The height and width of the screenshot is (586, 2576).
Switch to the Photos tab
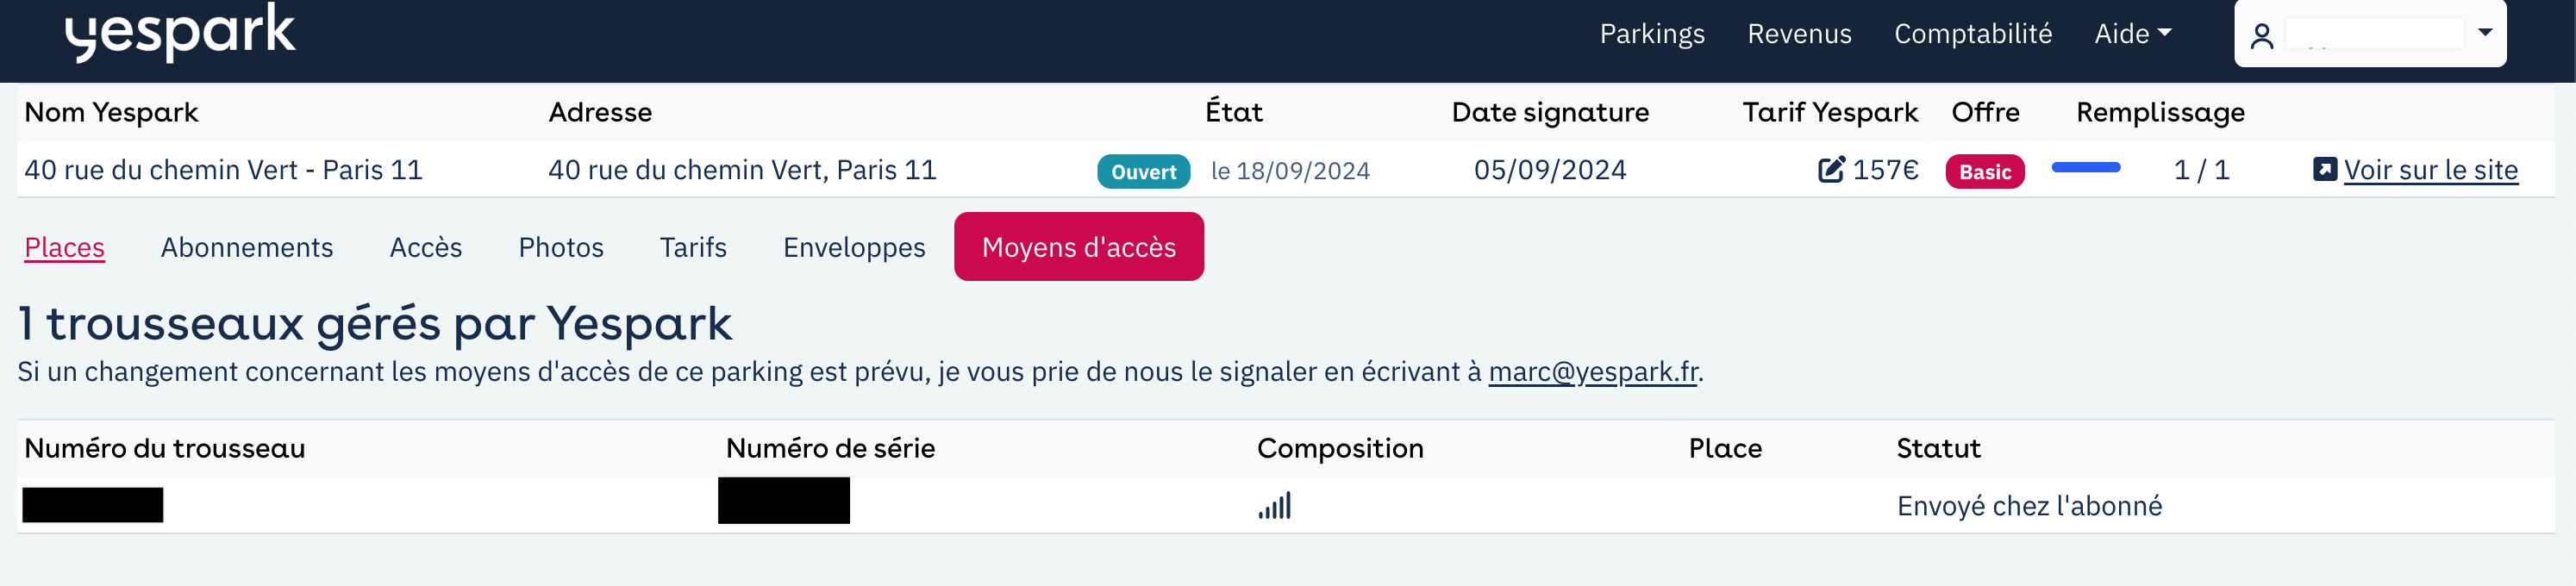(561, 247)
